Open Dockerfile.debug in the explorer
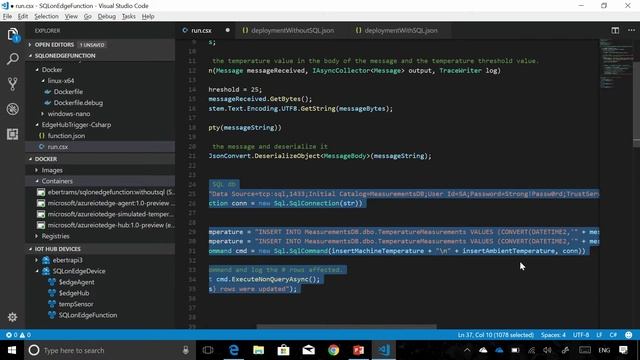Screen dimensions: 640x360 [78, 103]
